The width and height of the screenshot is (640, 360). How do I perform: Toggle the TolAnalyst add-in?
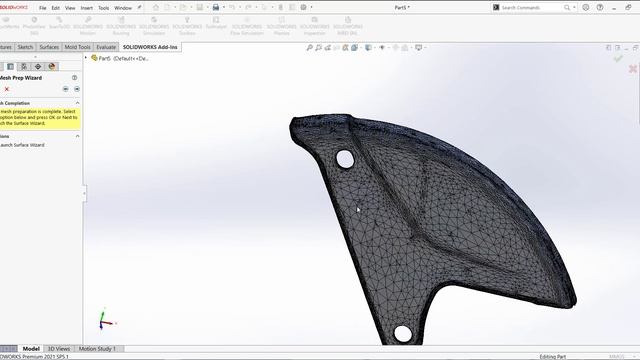tap(216, 23)
